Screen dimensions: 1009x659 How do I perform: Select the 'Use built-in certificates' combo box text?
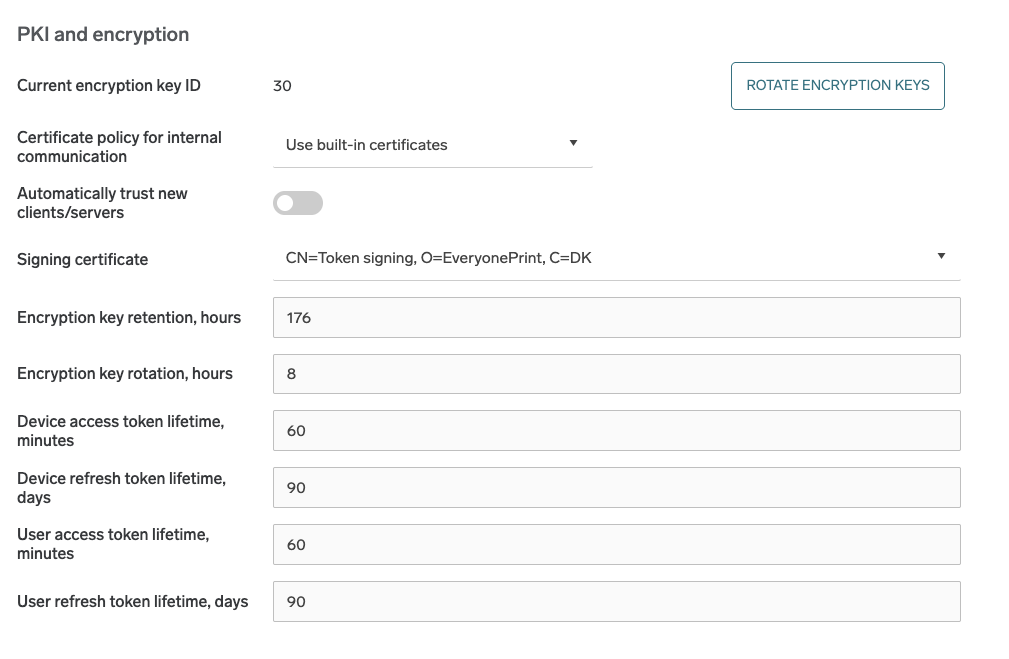(367, 145)
